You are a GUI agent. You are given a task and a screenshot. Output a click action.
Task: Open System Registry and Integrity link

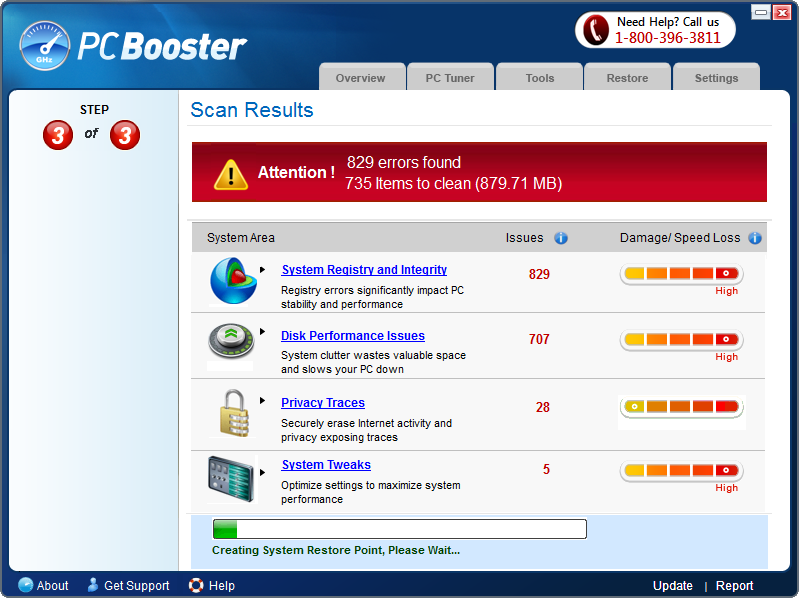pos(364,269)
